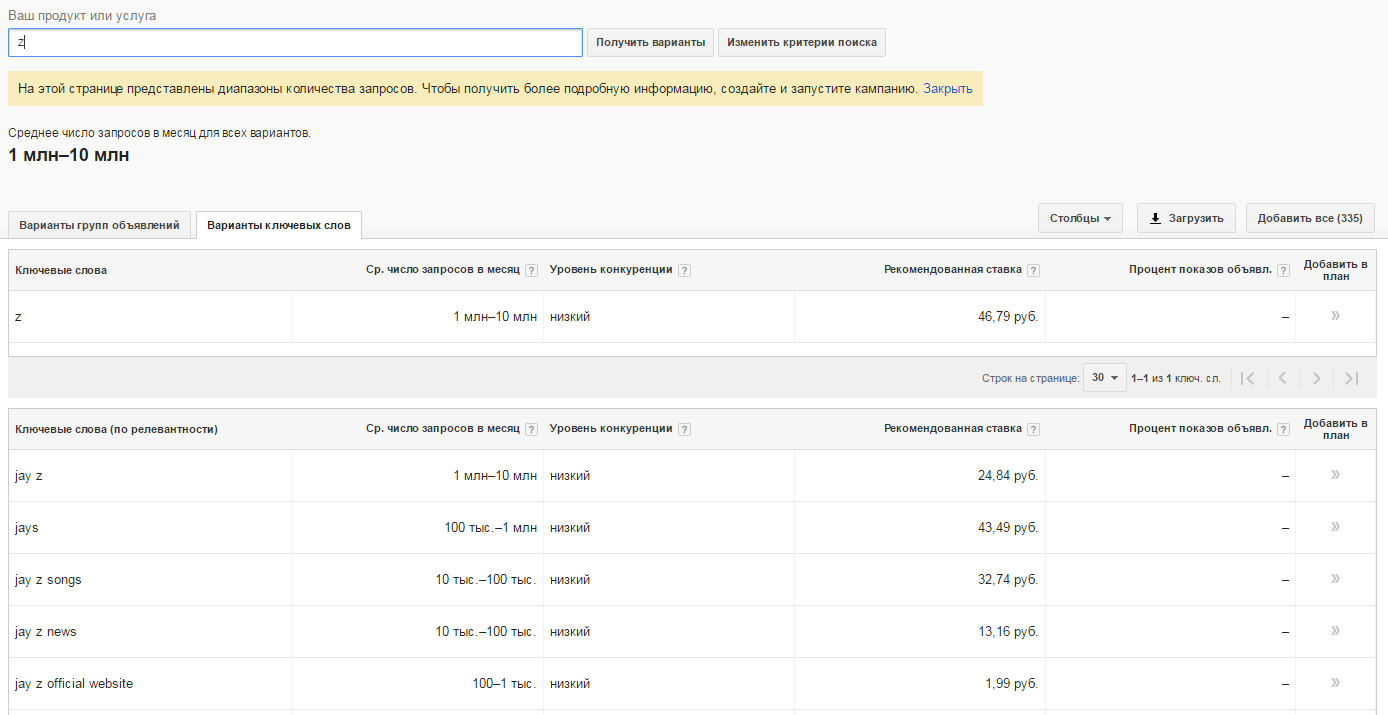The width and height of the screenshot is (1388, 715).
Task: Add keyword "z" to plan arrow
Action: tap(1335, 316)
